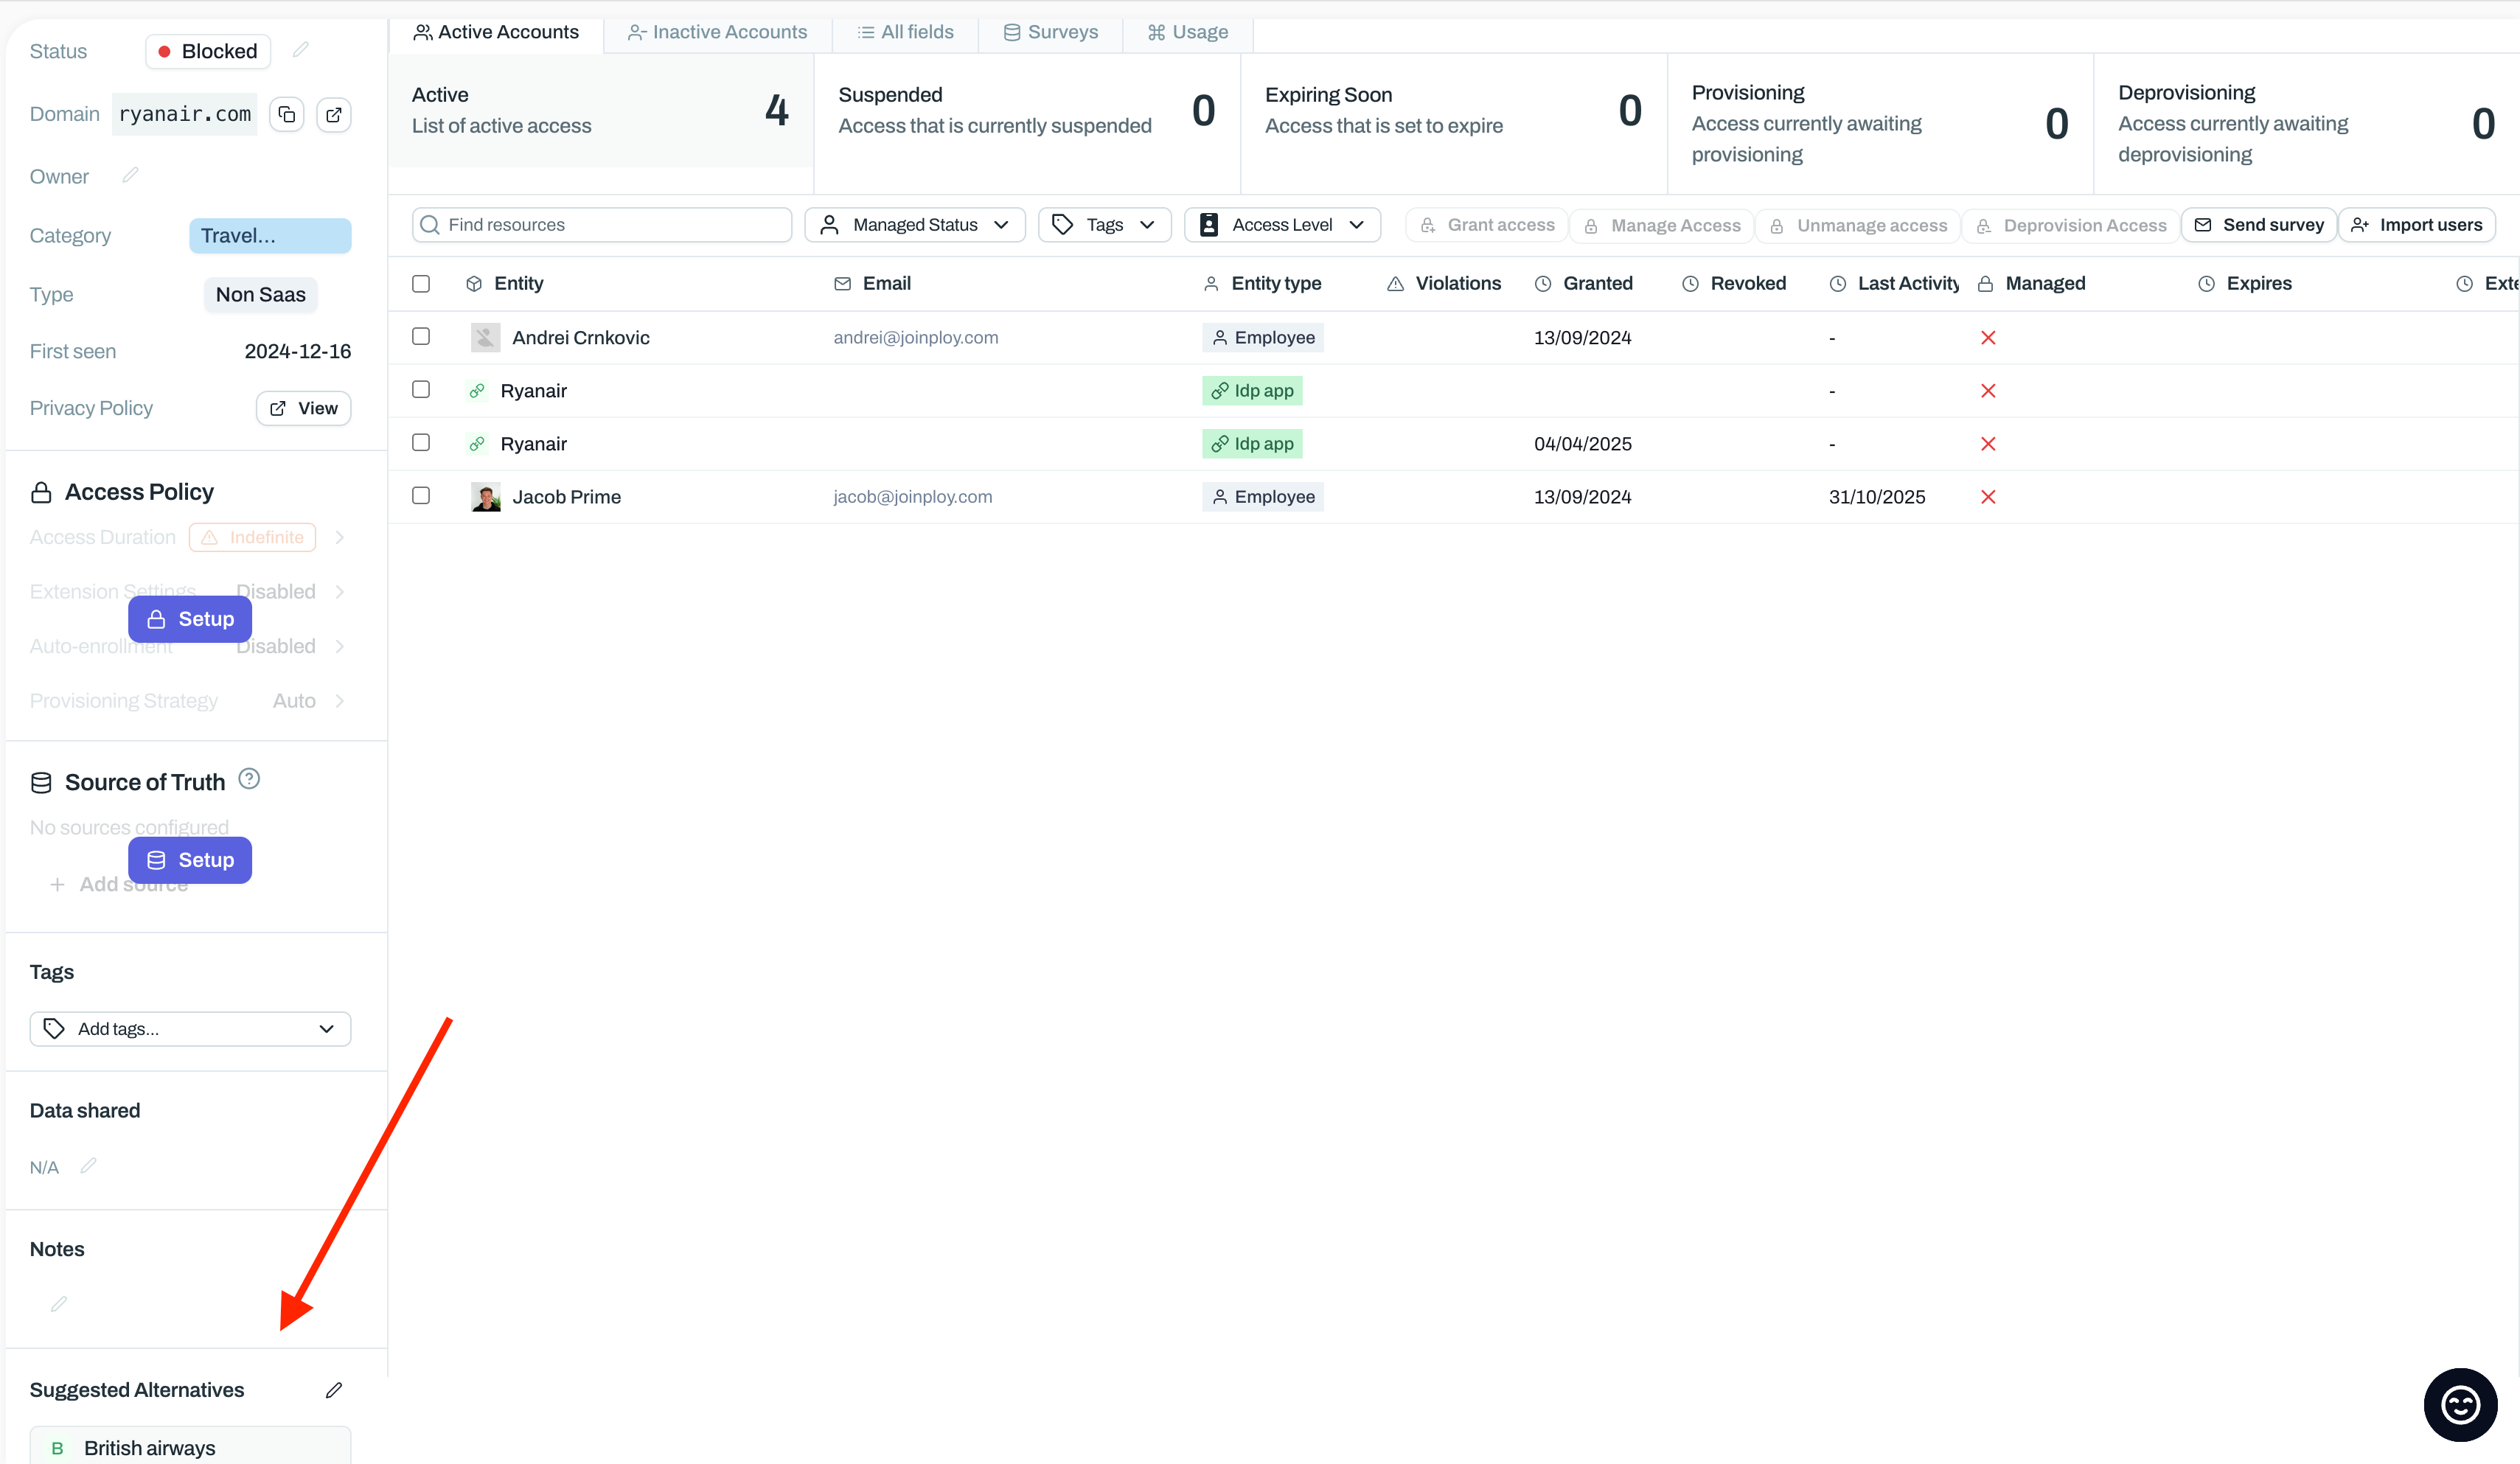
Task: Click the Import users button
Action: click(2416, 225)
